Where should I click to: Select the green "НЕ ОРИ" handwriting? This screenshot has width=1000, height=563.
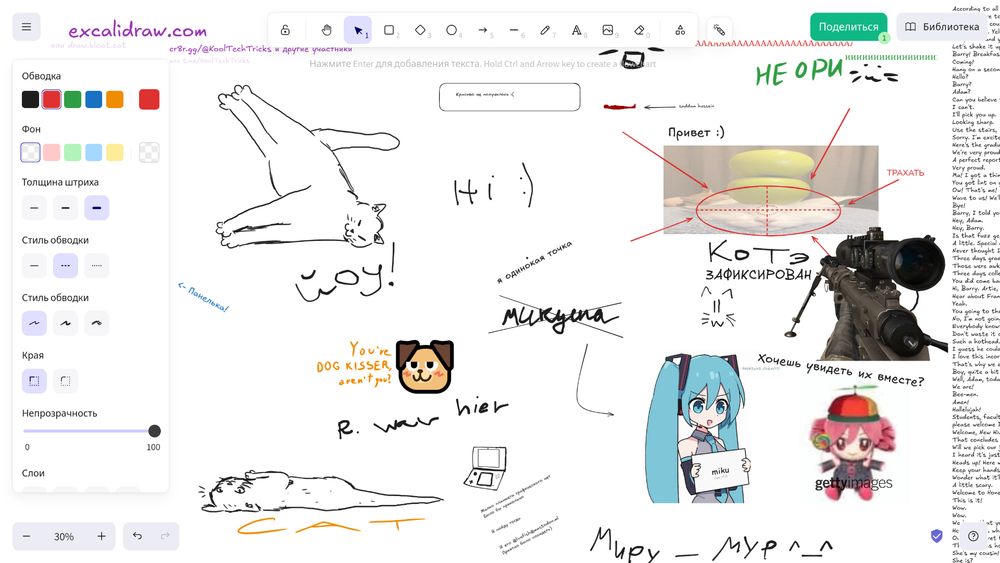coord(799,71)
